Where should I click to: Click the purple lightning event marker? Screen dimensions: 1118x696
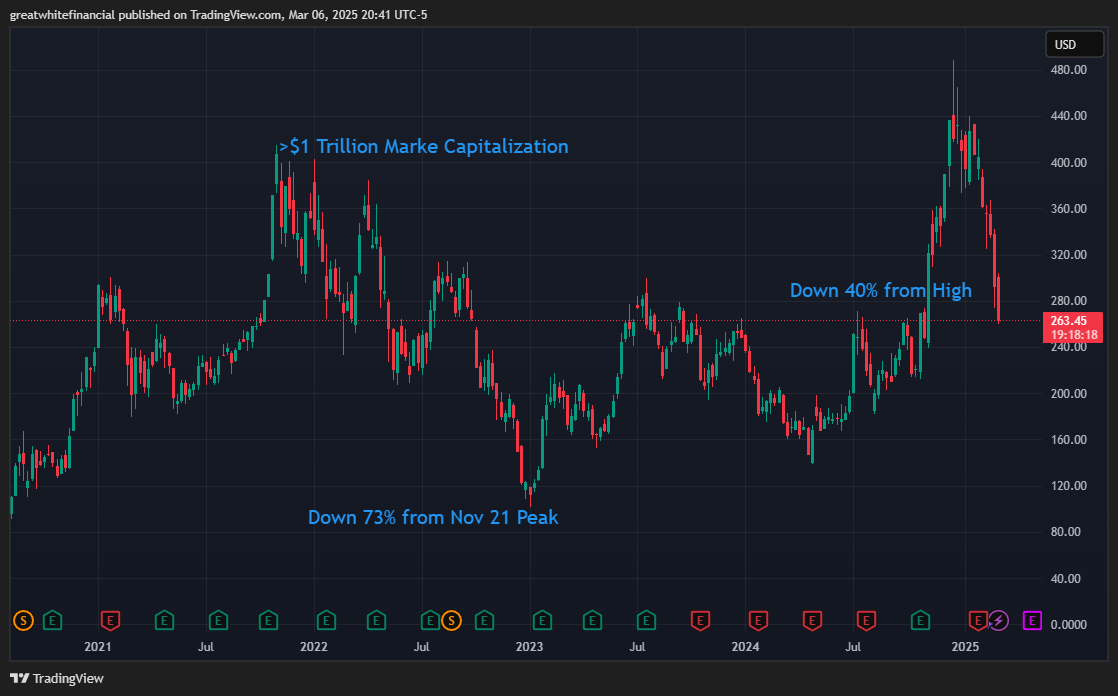coord(998,620)
